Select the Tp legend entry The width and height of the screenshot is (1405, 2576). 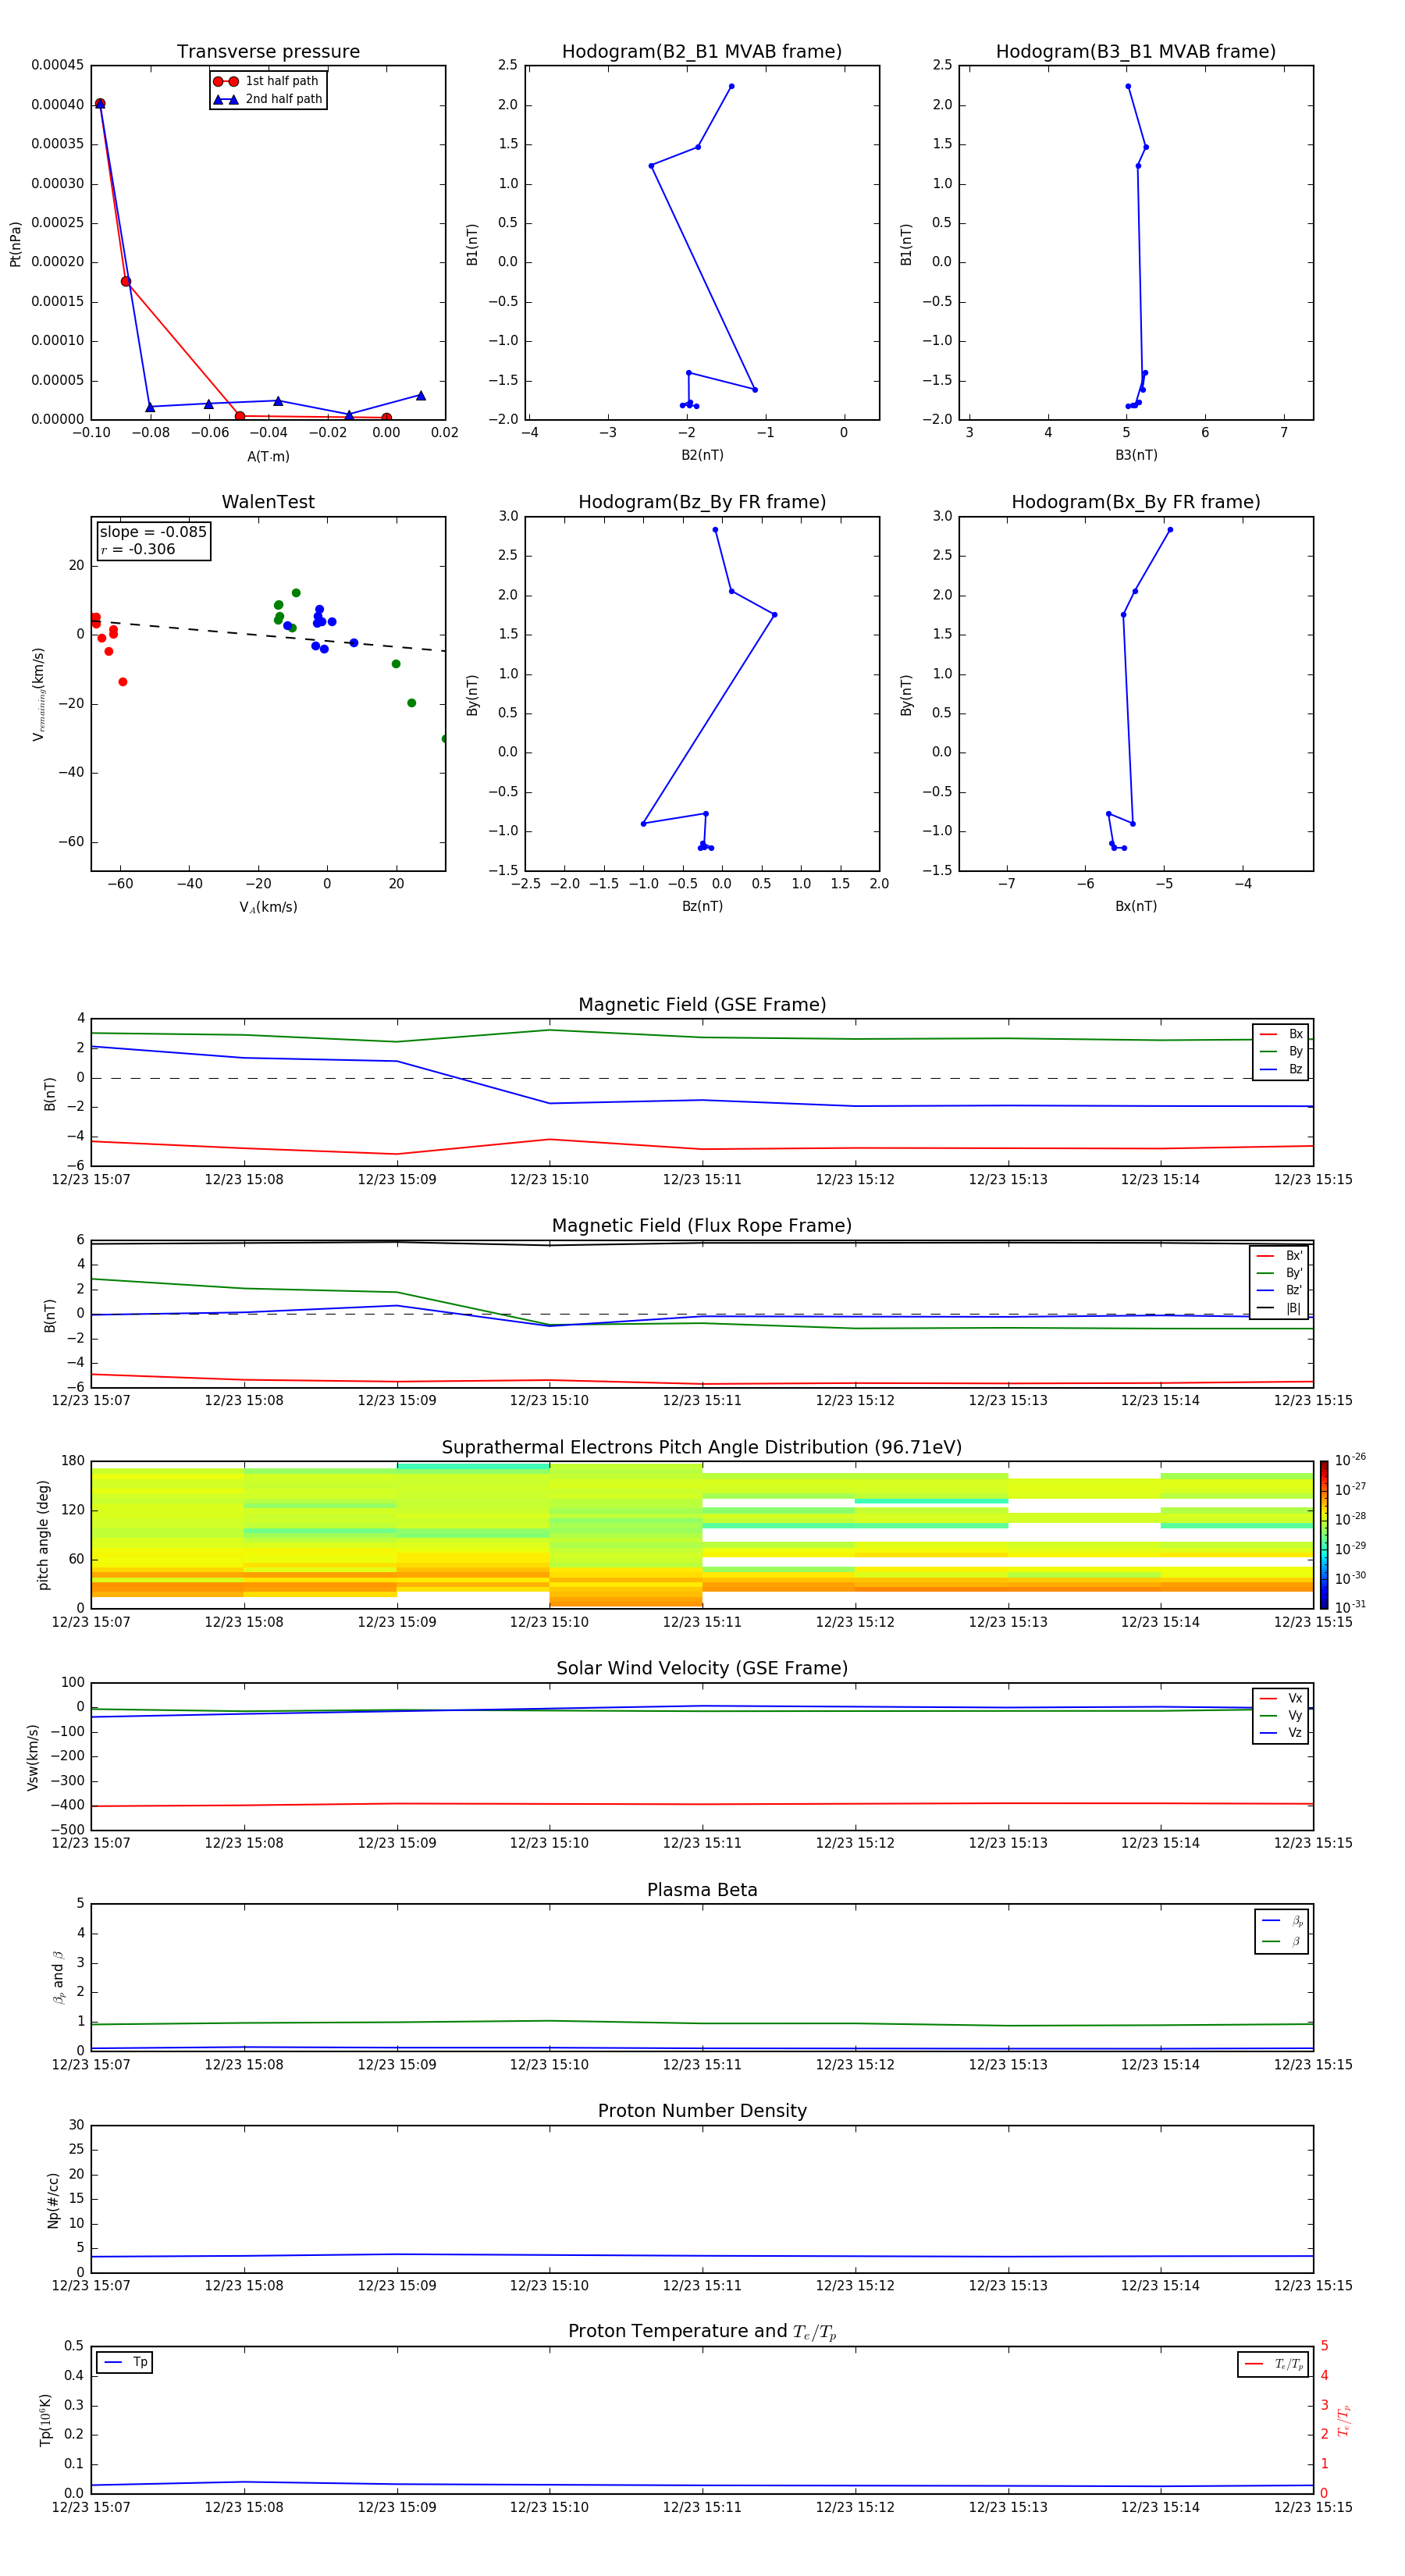126,2362
